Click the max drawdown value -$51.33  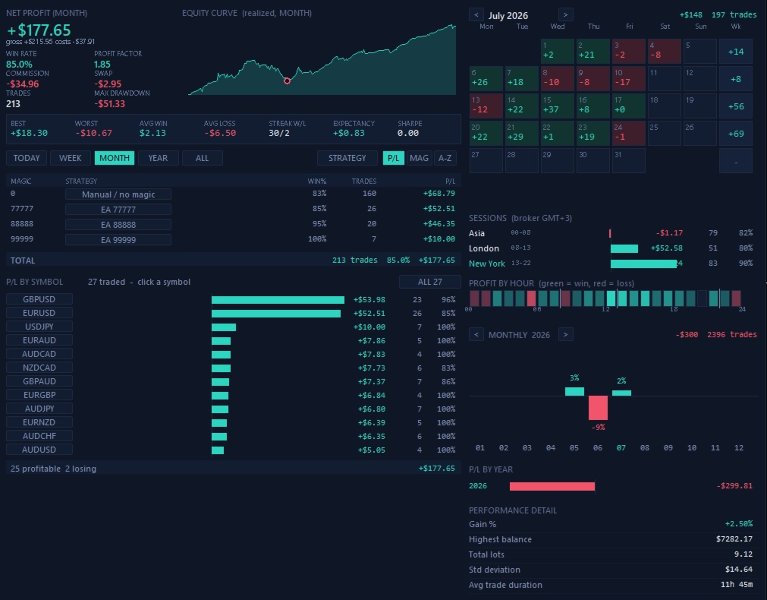110,104
